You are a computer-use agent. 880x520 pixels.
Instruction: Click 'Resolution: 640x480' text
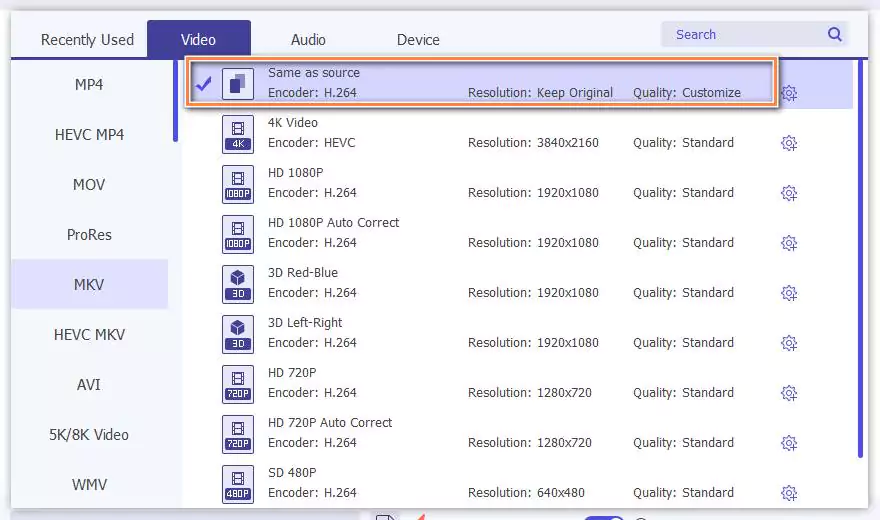[x=526, y=492]
